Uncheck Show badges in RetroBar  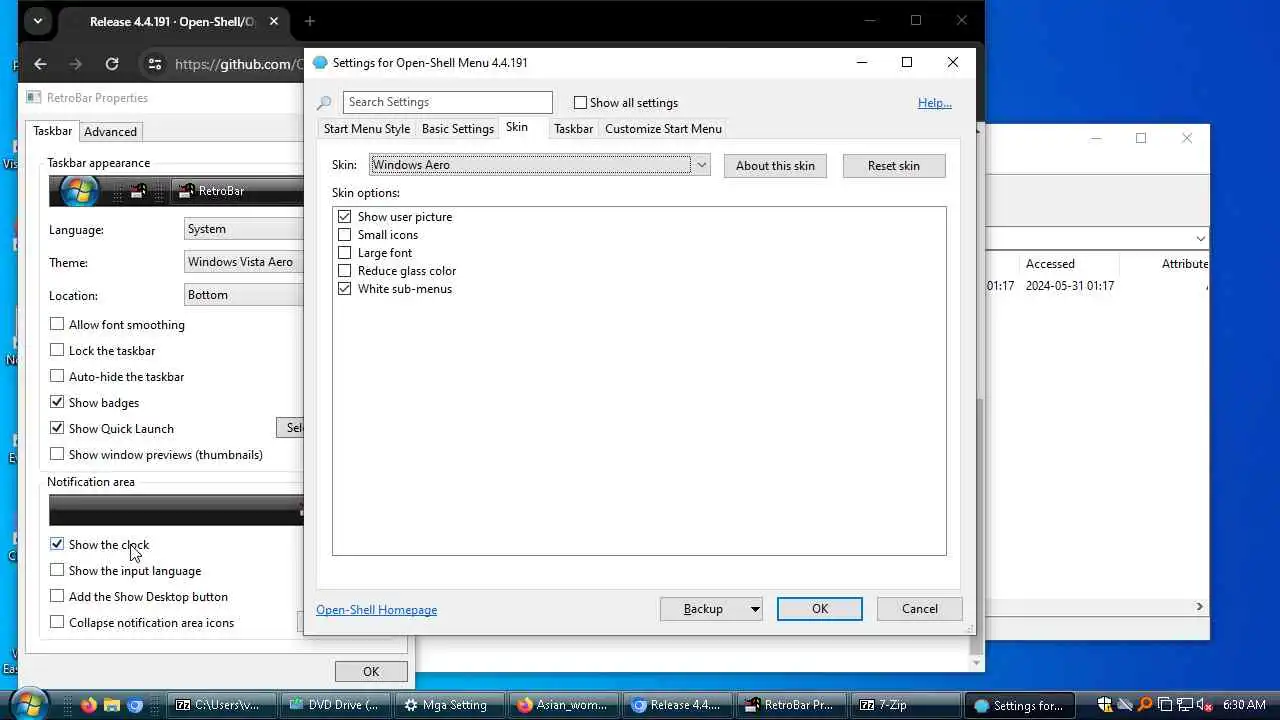click(57, 402)
